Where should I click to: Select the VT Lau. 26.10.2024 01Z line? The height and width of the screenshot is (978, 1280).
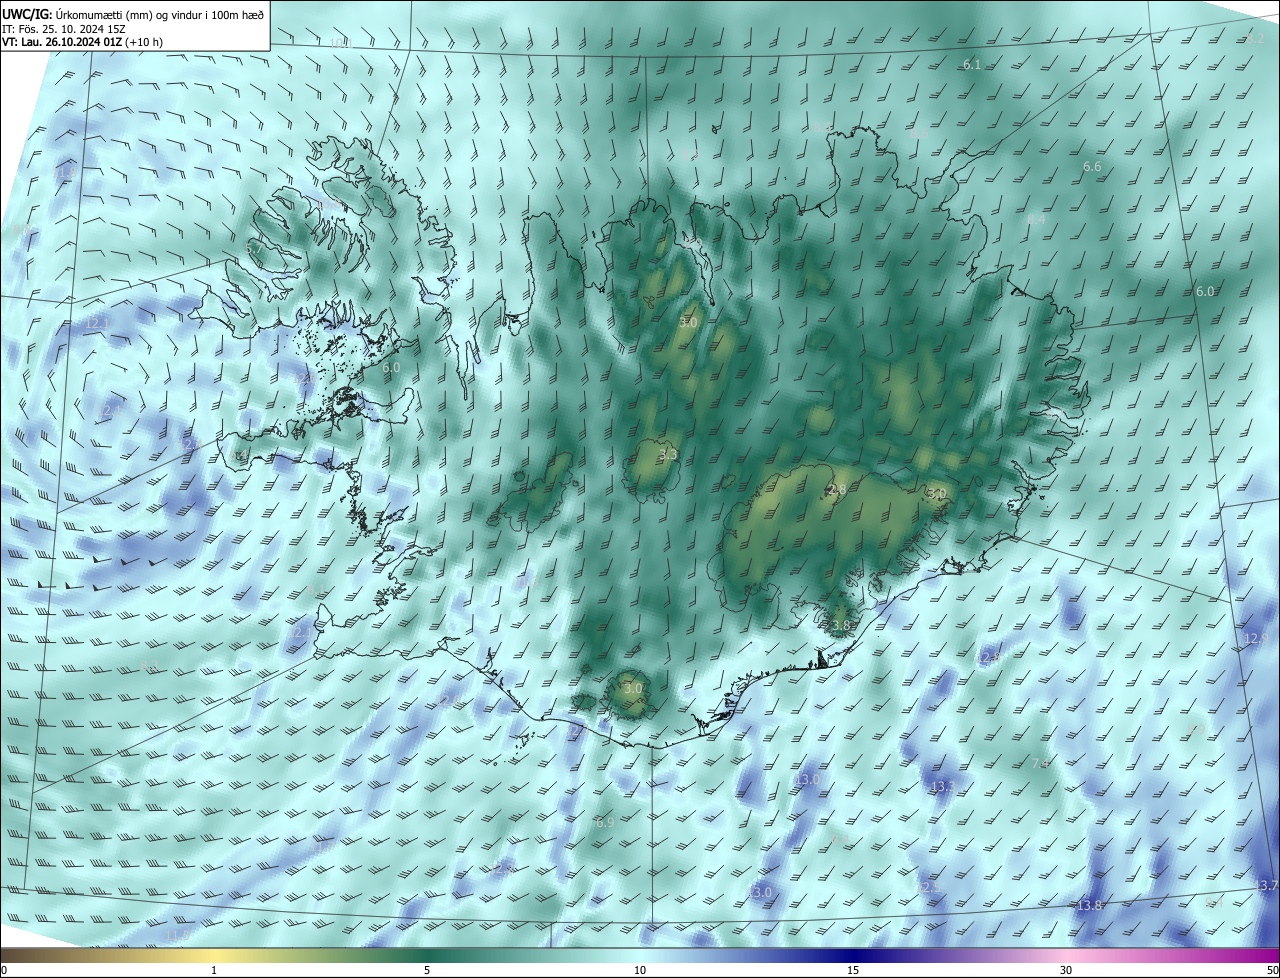82,41
